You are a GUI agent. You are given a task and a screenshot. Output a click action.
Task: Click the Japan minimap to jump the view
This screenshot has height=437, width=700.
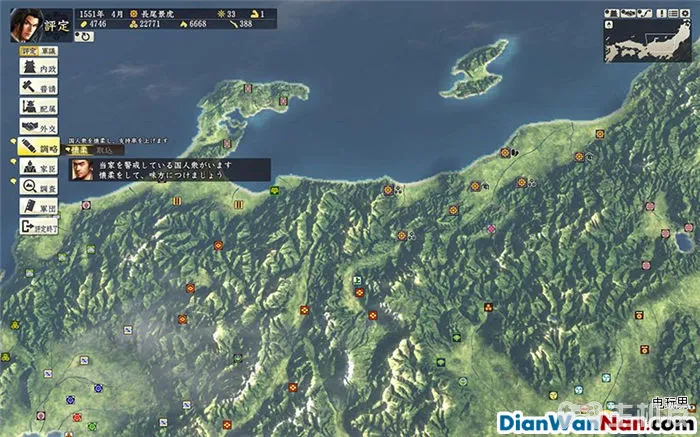click(648, 41)
